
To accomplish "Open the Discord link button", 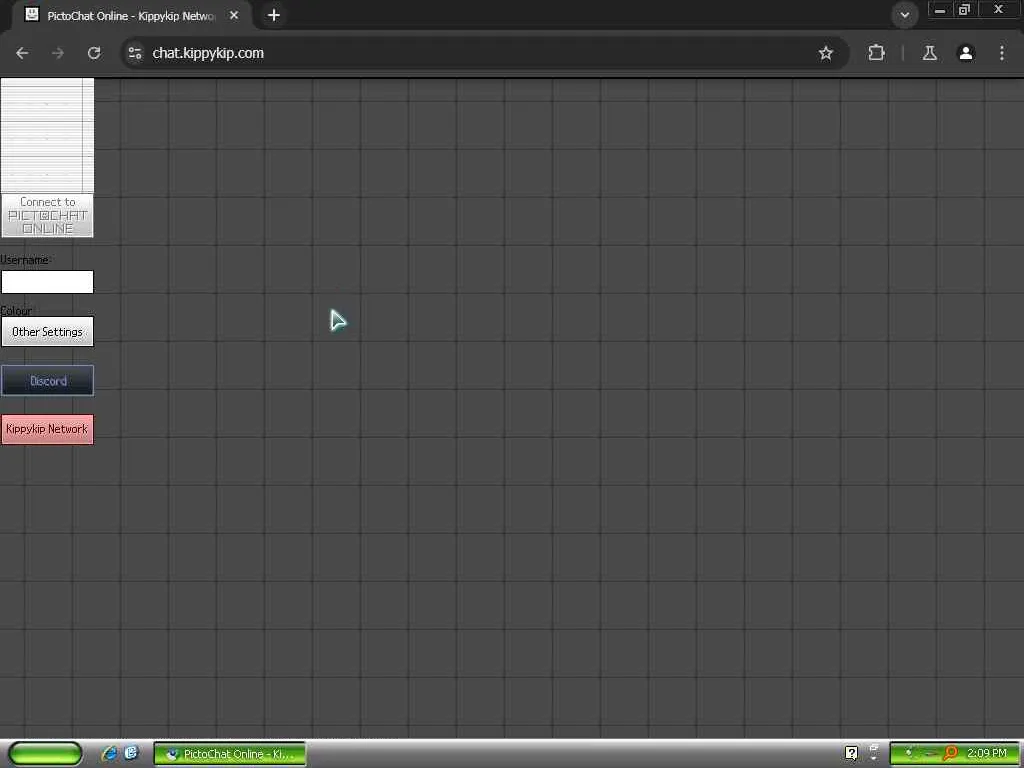I will click(47, 381).
